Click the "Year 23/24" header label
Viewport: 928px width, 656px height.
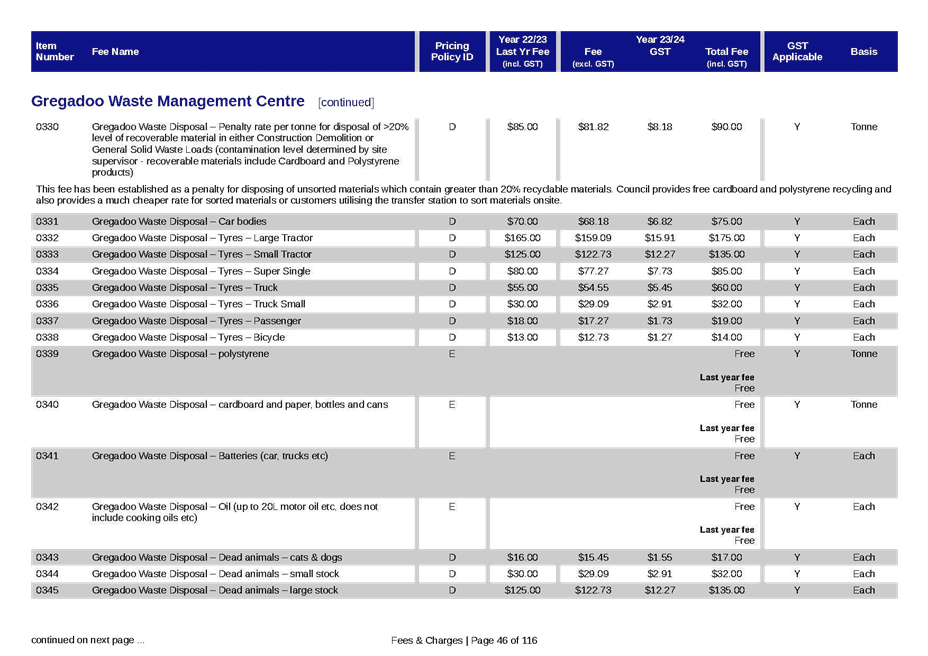tap(660, 40)
